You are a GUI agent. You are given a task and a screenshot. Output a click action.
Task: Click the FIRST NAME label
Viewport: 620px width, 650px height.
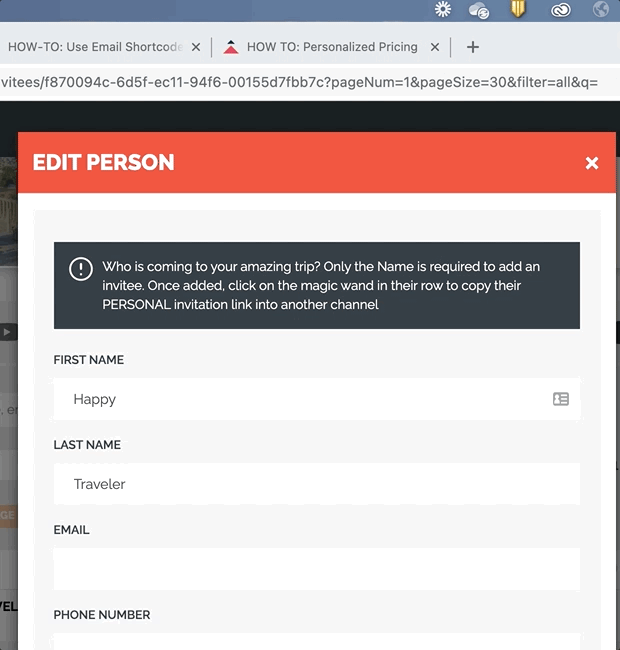pos(89,360)
